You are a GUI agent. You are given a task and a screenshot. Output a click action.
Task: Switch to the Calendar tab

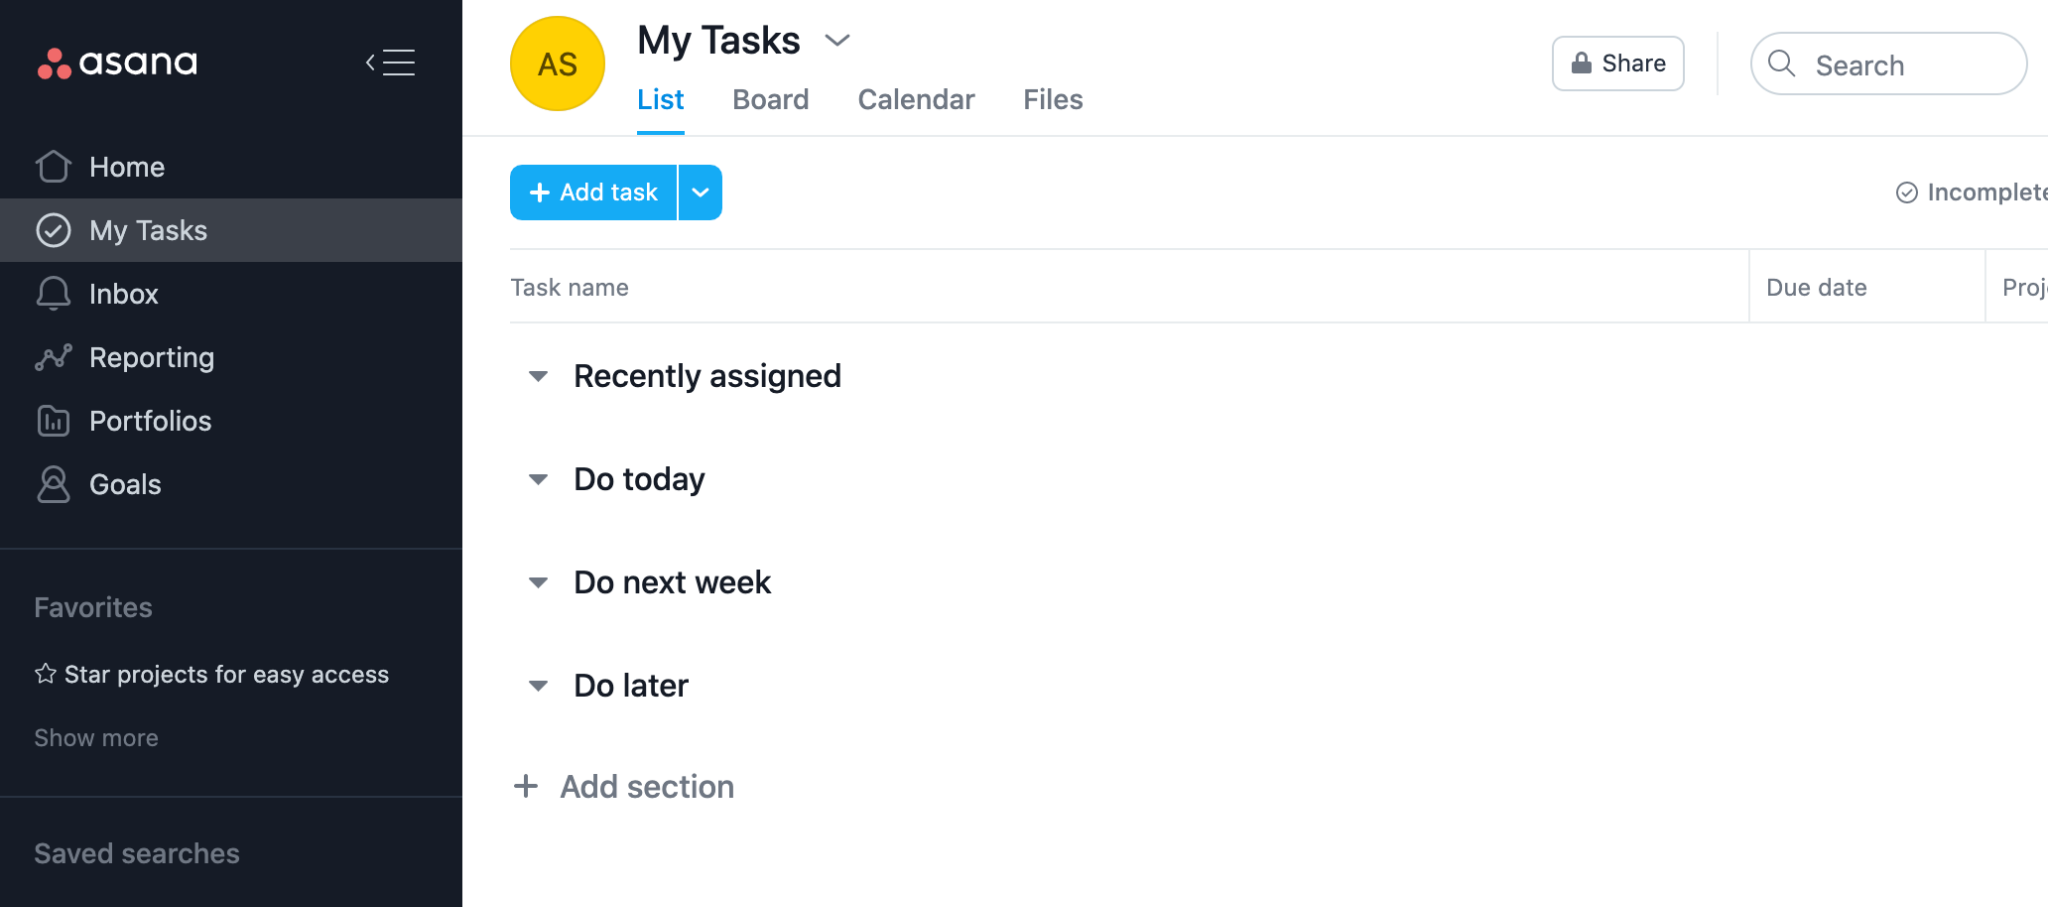[915, 100]
